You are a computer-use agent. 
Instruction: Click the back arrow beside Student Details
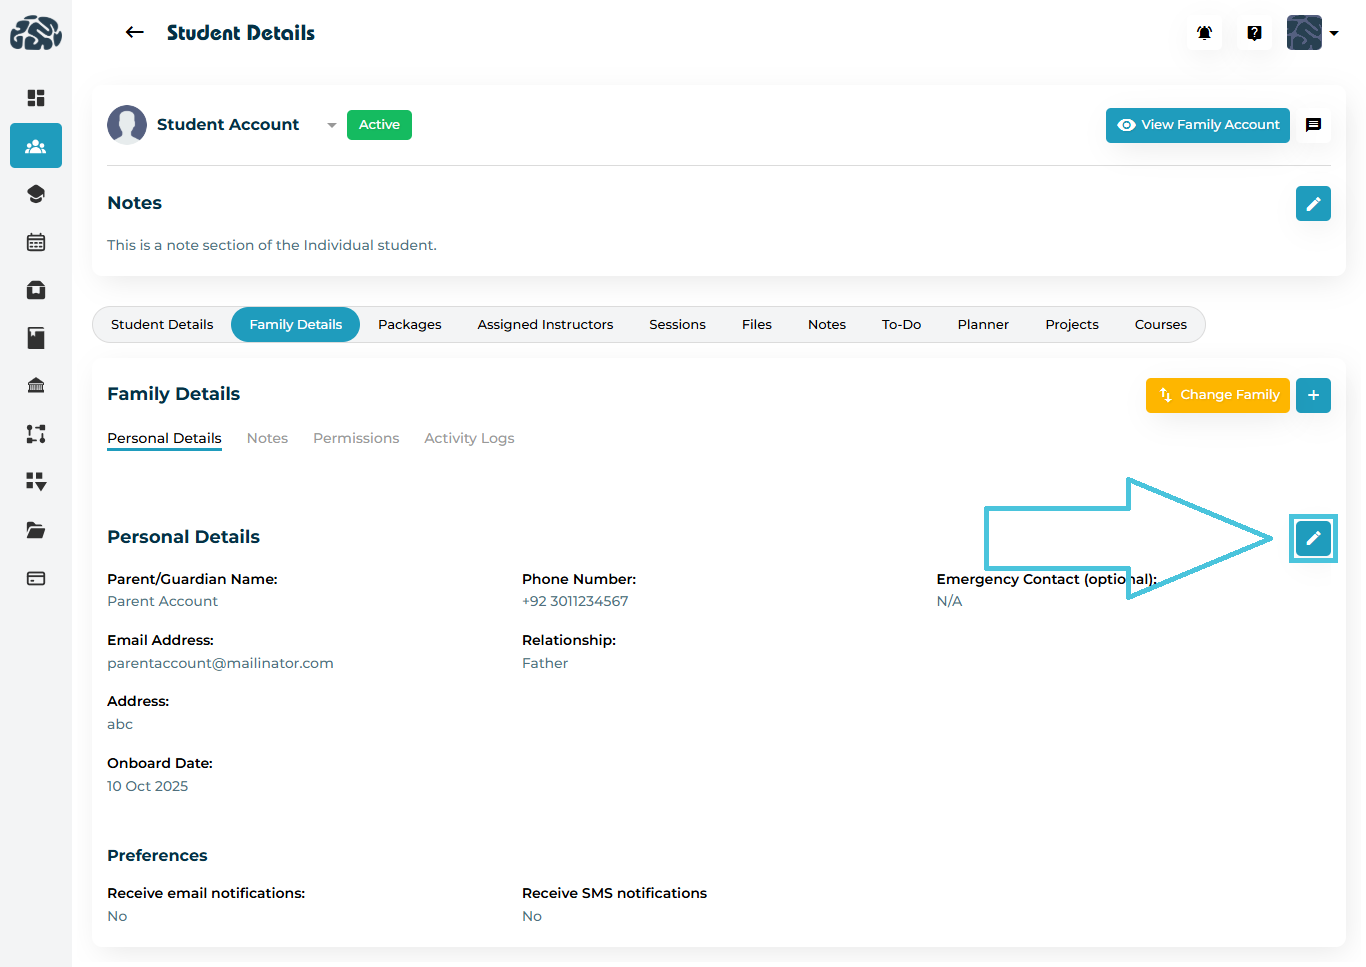click(134, 33)
